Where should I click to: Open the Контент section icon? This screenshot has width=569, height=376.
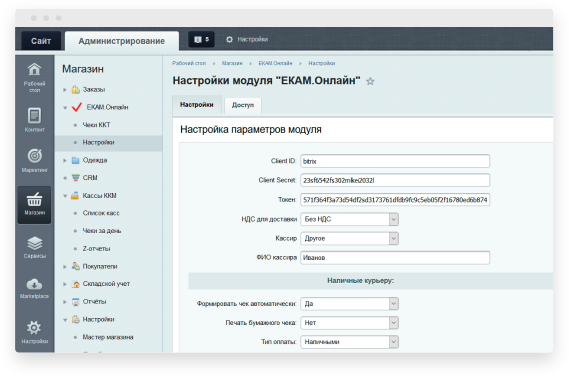coord(34,116)
